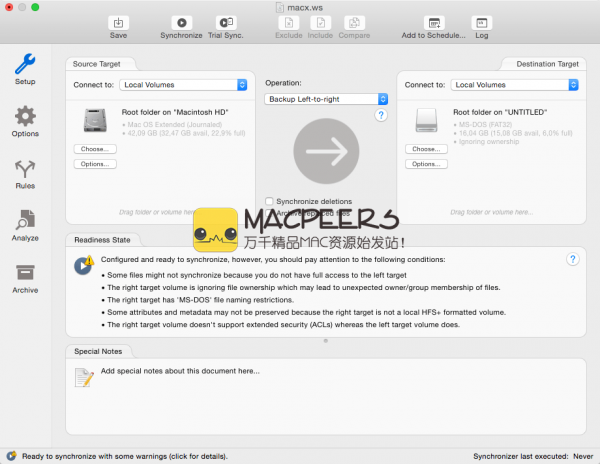
Task: Click the Macintosh HD drive icon
Action: (95, 120)
